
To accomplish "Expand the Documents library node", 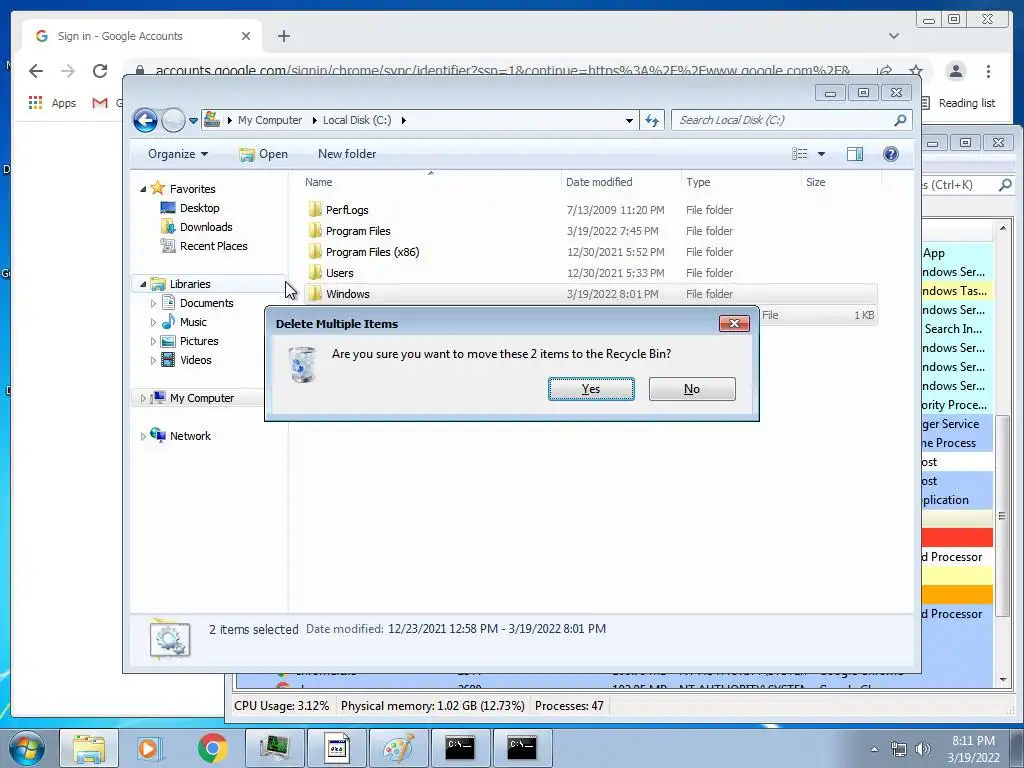I will tap(153, 303).
